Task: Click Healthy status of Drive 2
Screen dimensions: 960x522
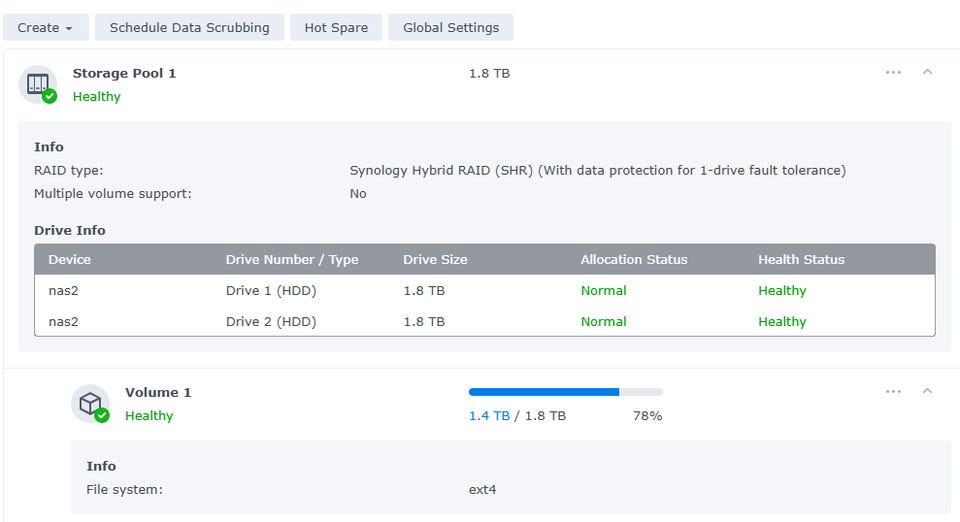Action: 782,321
